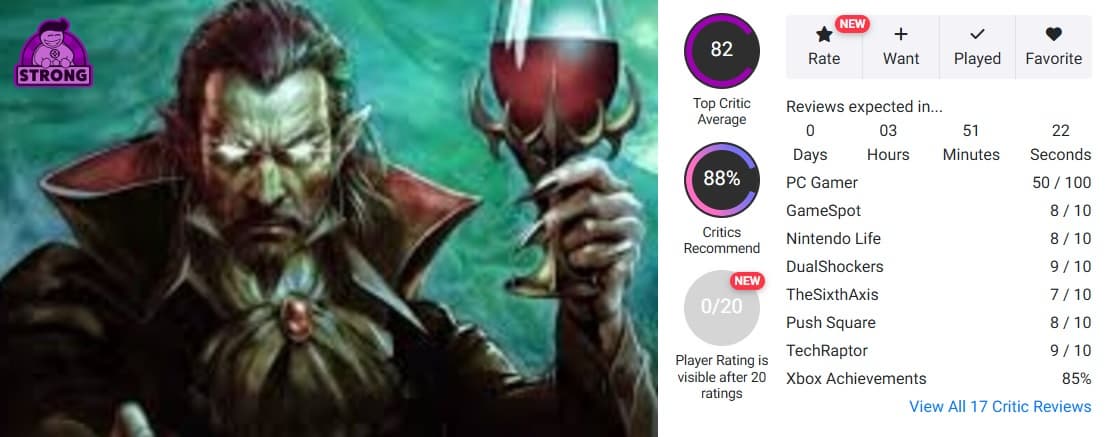Click the vampire game cover artwork
Viewport: 1106px width, 437px height.
pos(329,218)
